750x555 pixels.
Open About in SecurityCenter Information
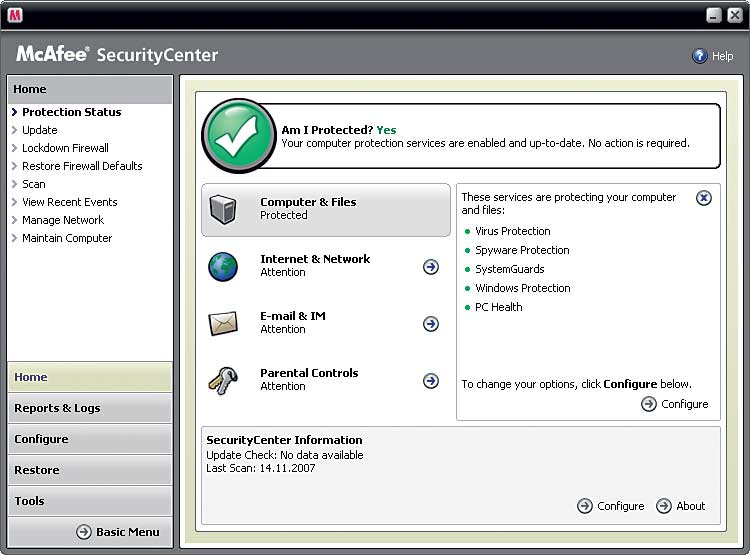[681, 506]
